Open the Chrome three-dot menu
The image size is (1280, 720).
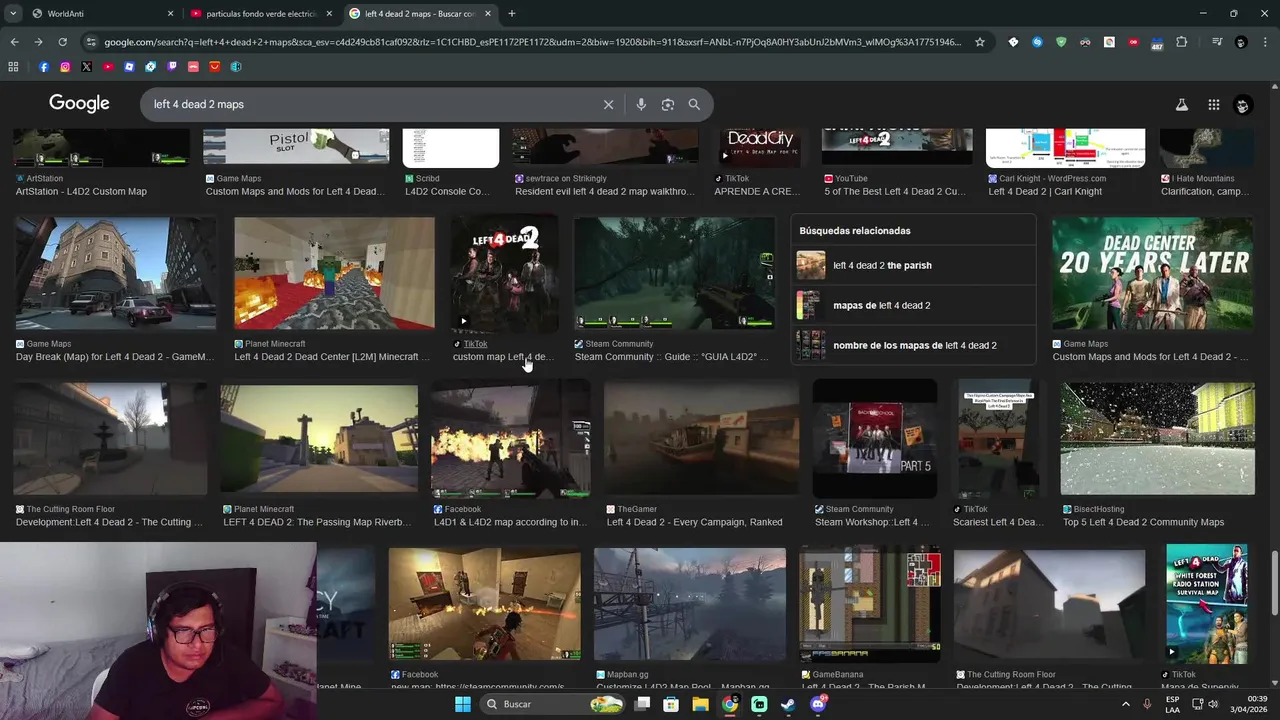[1265, 42]
